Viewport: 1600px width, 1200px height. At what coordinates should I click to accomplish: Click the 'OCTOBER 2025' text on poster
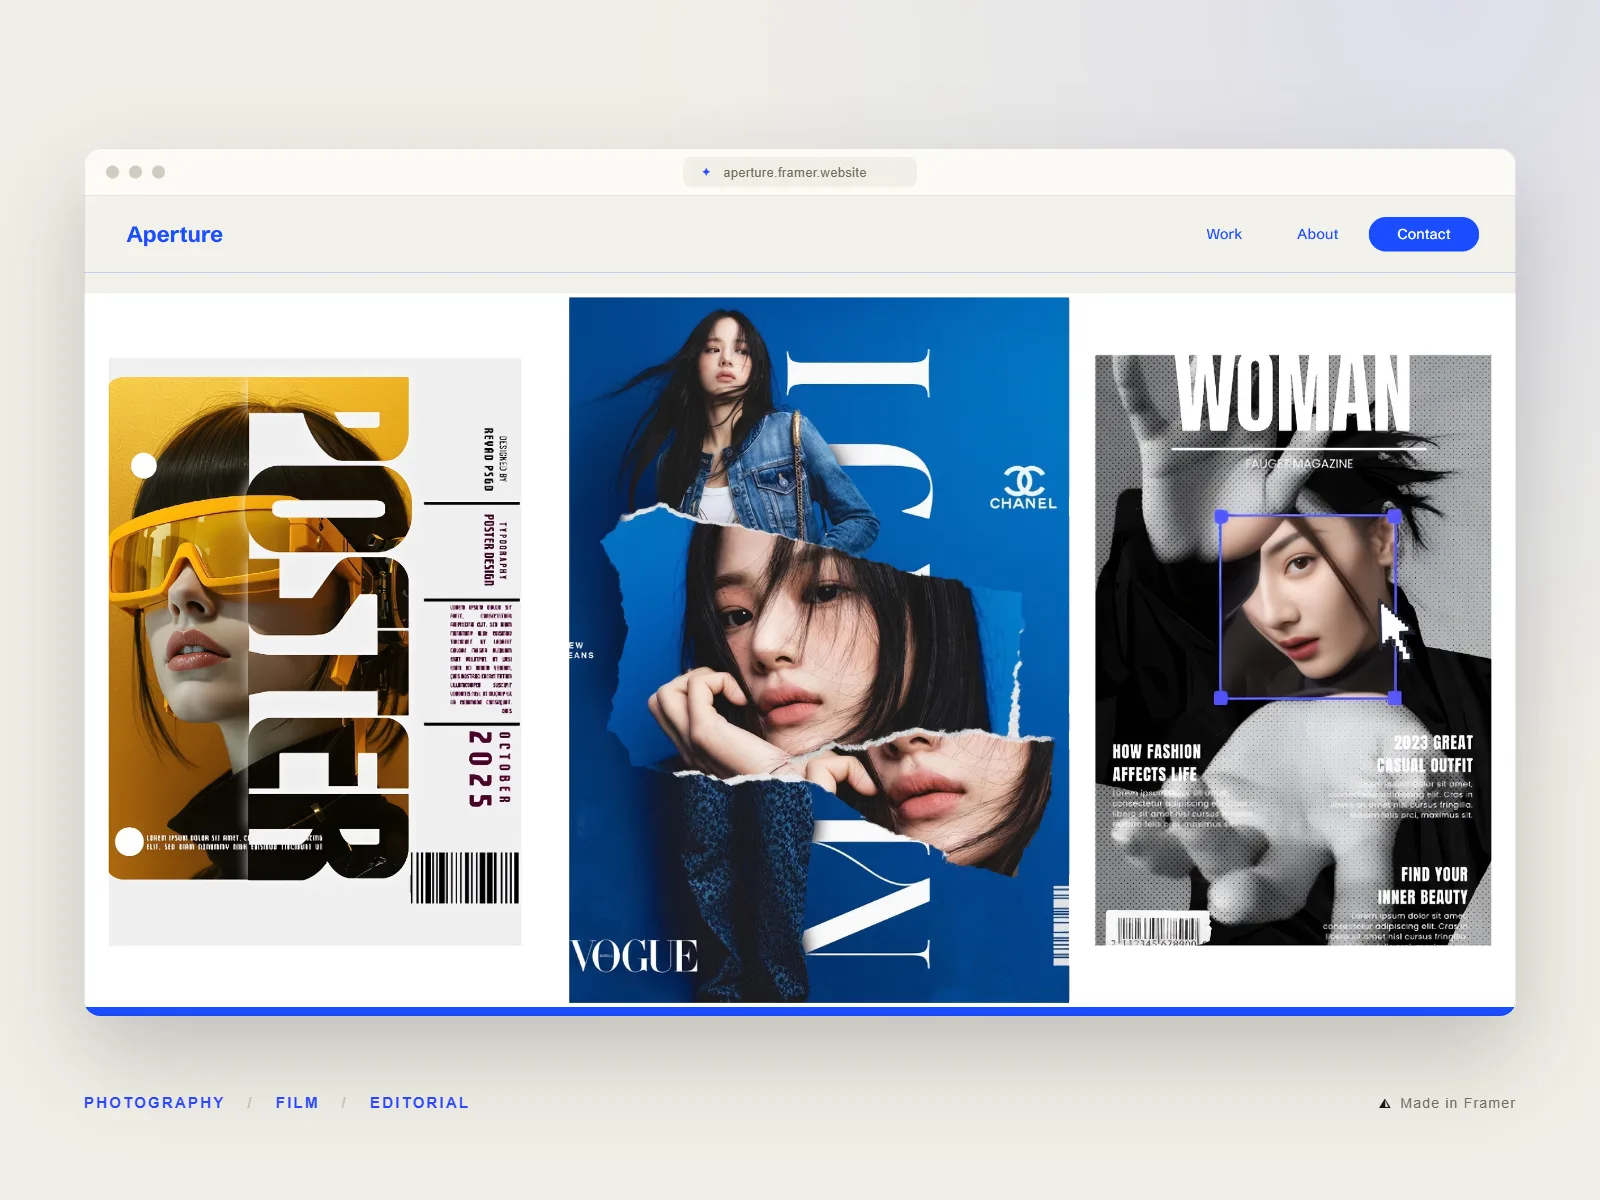click(x=489, y=768)
